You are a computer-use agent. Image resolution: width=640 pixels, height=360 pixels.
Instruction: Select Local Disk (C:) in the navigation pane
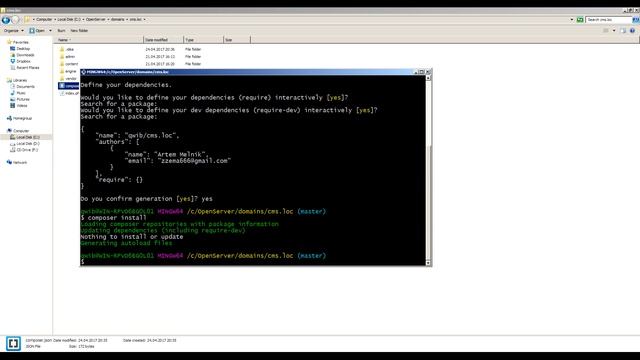pos(25,137)
